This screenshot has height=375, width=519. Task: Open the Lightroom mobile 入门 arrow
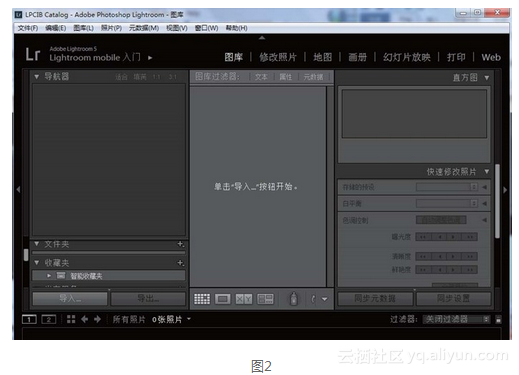tap(150, 58)
